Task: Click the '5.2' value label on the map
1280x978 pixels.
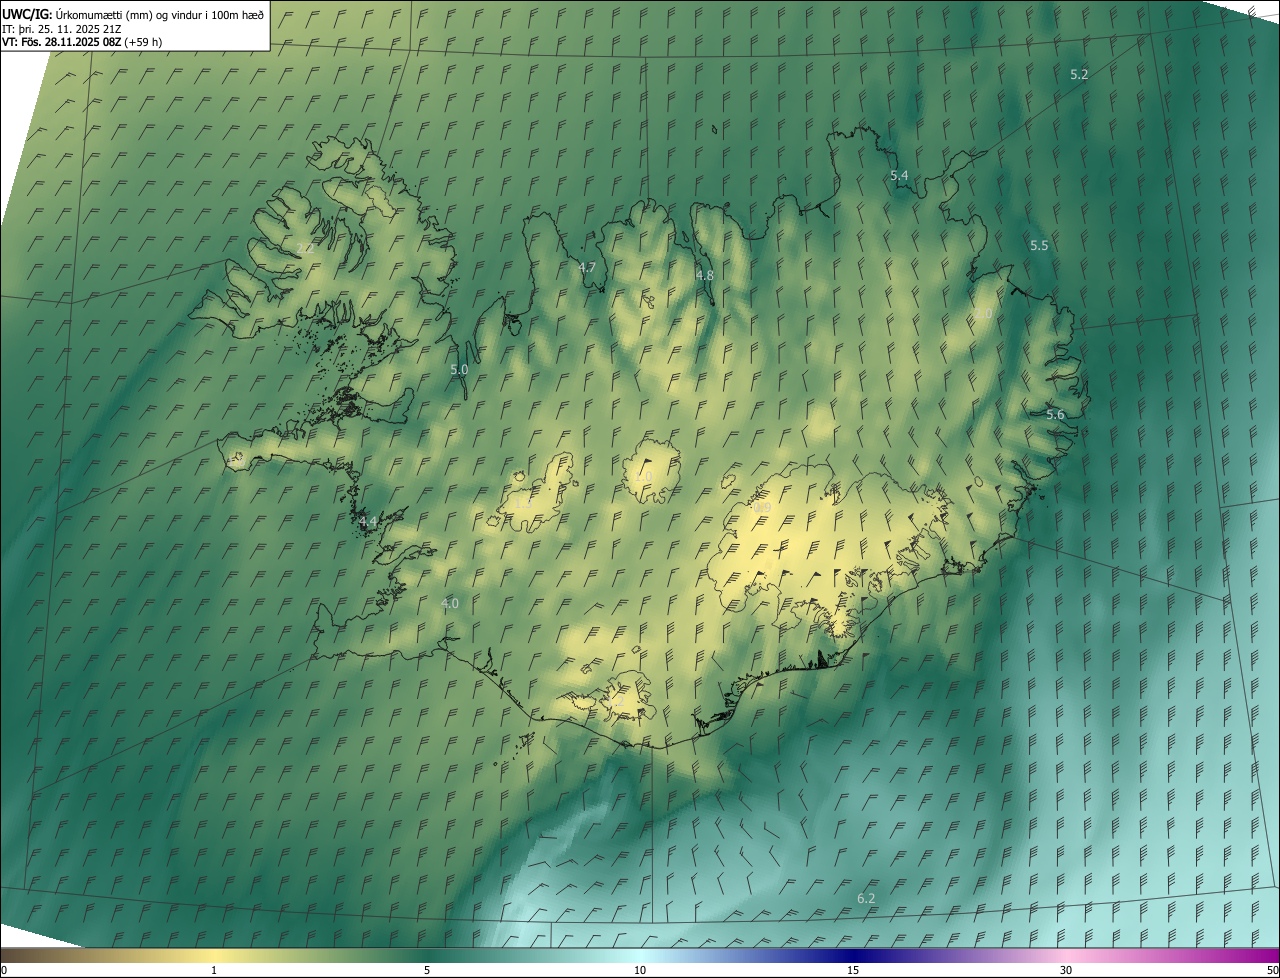Action: 1079,74
